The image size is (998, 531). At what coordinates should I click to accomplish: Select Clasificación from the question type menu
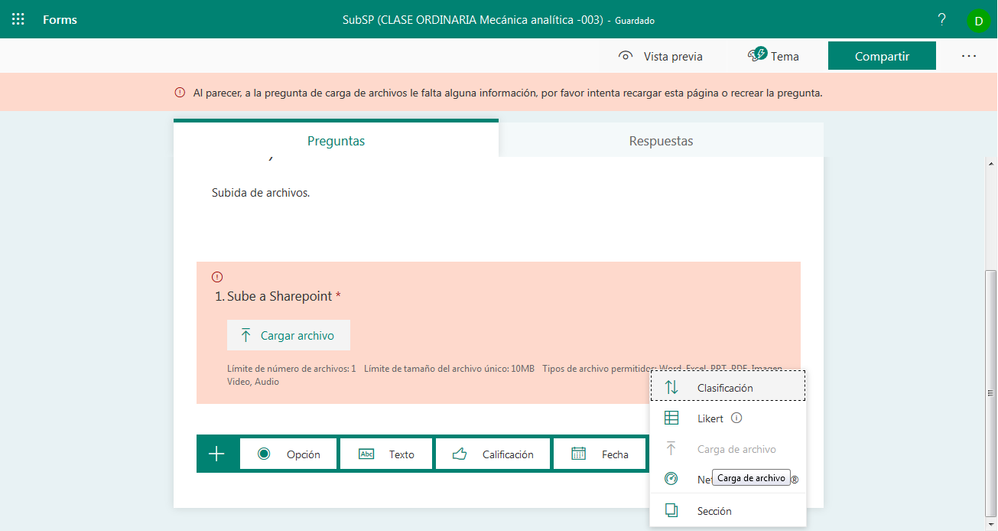click(x=727, y=387)
